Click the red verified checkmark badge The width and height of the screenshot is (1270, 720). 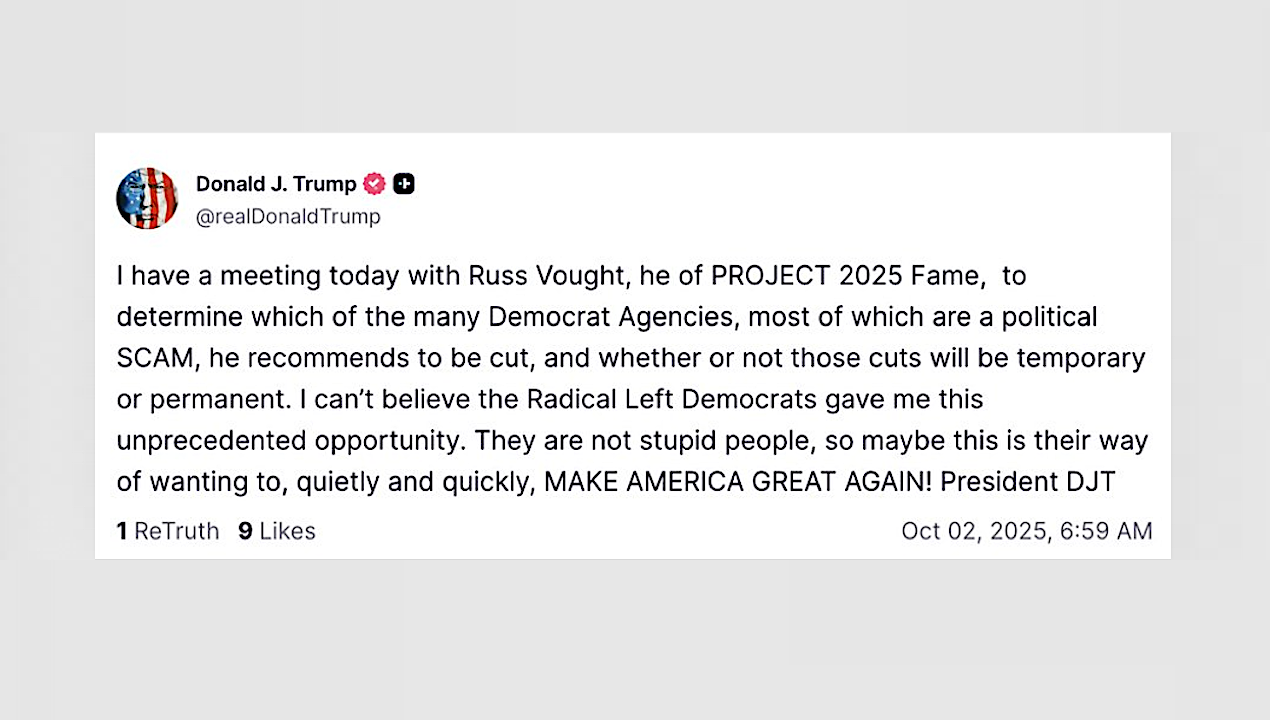[x=374, y=184]
